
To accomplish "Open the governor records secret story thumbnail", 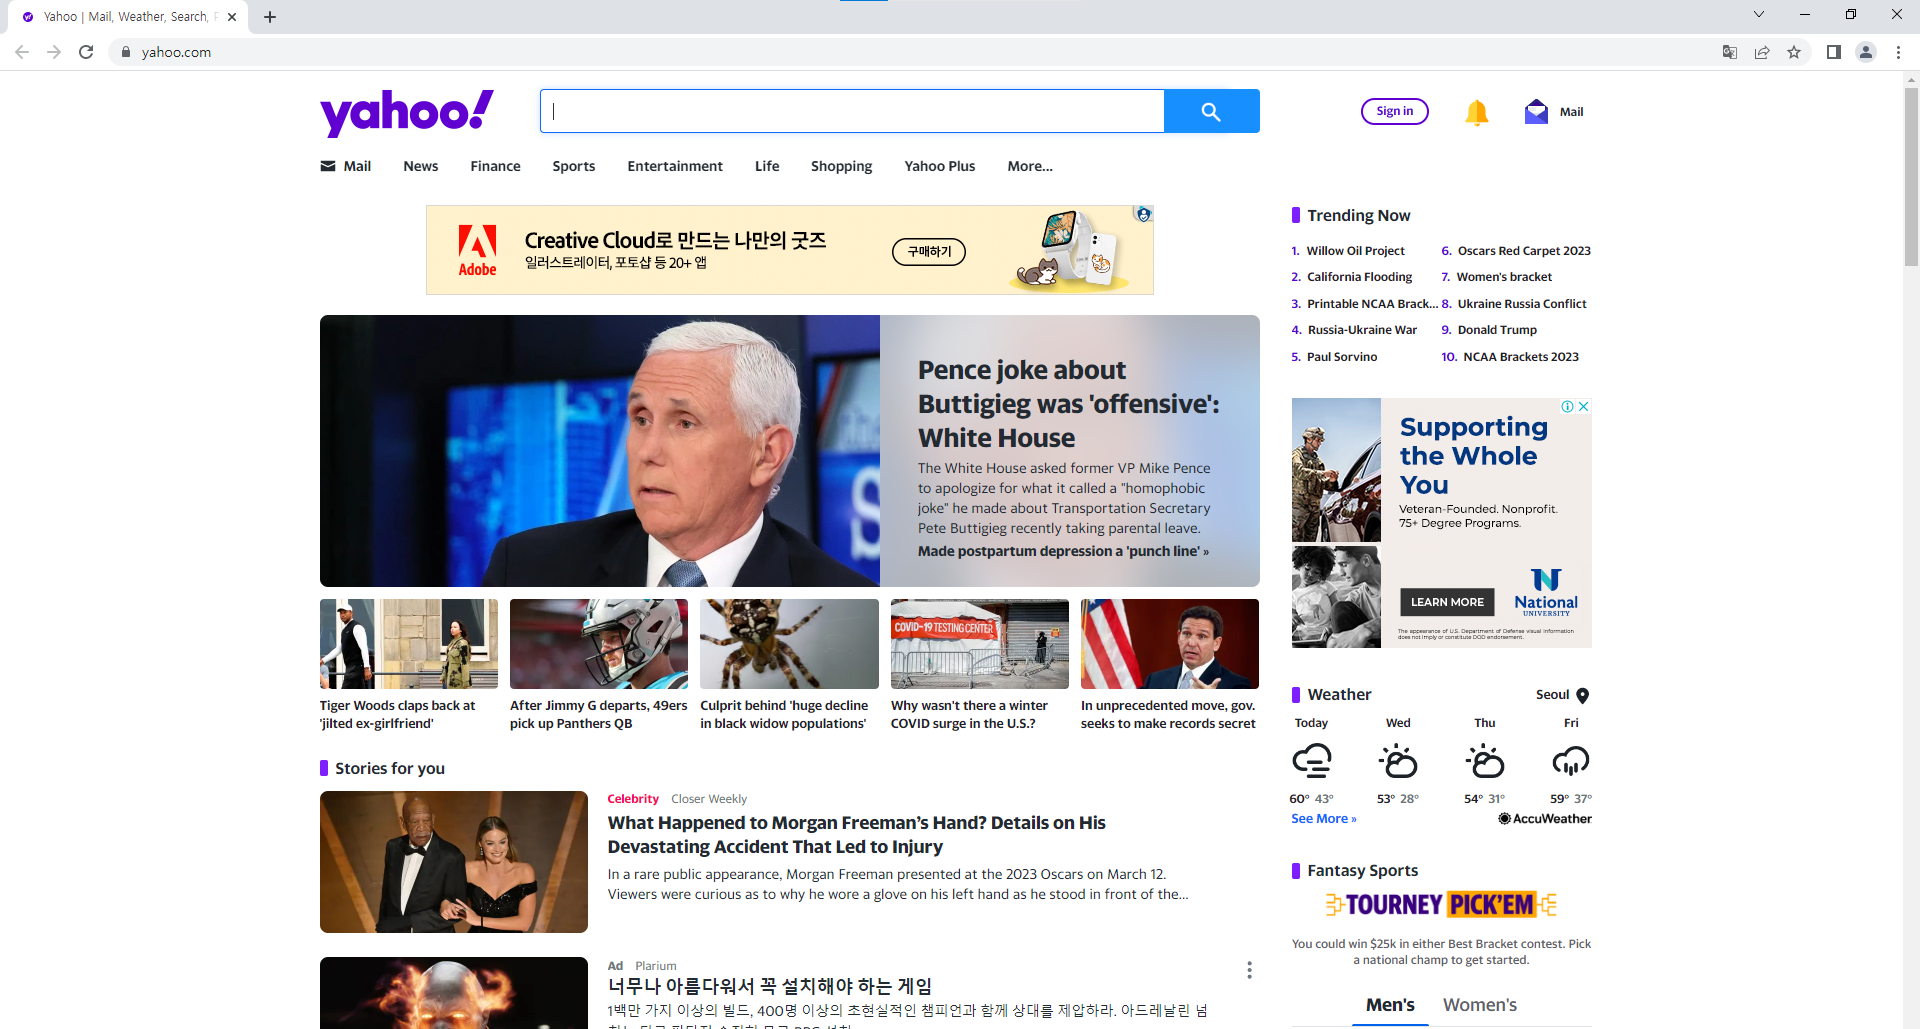I will pos(1170,644).
